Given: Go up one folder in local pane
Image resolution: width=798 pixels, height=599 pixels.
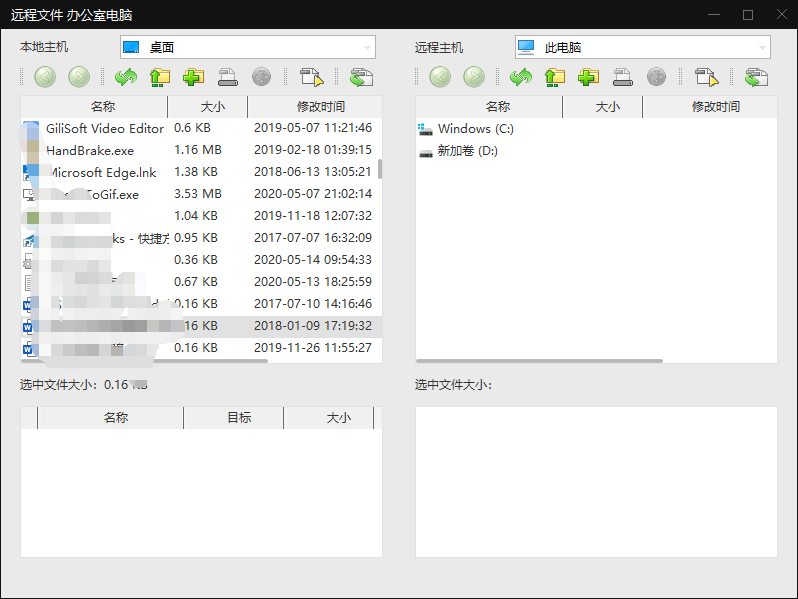Looking at the screenshot, I should click(x=160, y=77).
